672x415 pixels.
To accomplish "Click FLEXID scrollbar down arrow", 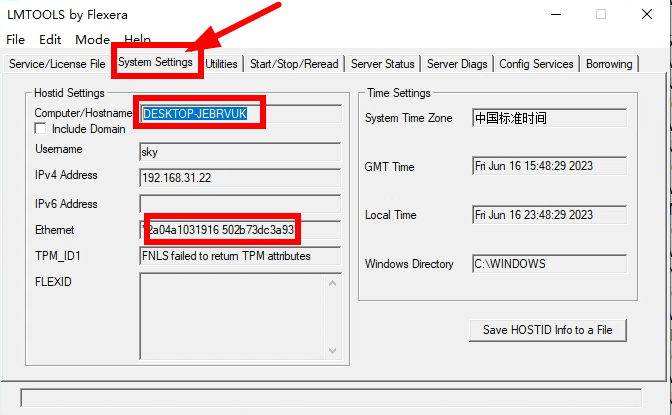I will click(333, 351).
